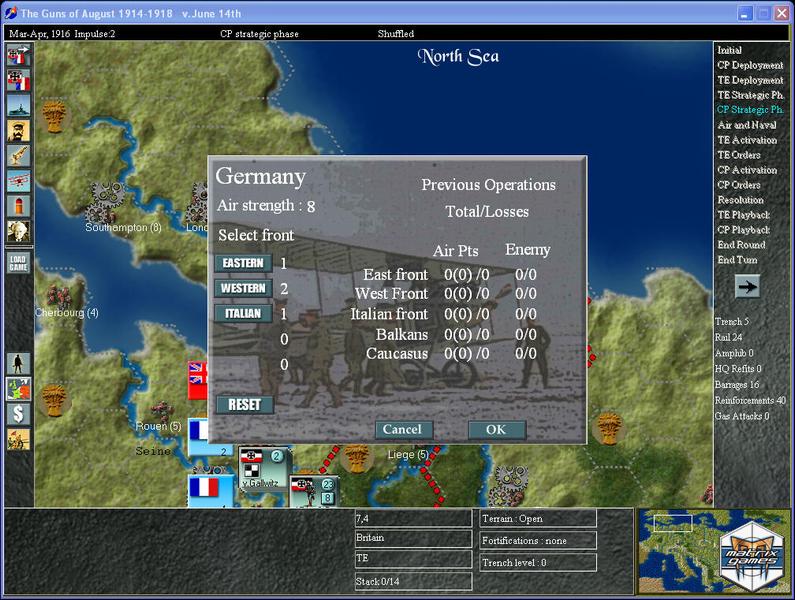Click the warship naval icon in left toolbar

point(18,105)
